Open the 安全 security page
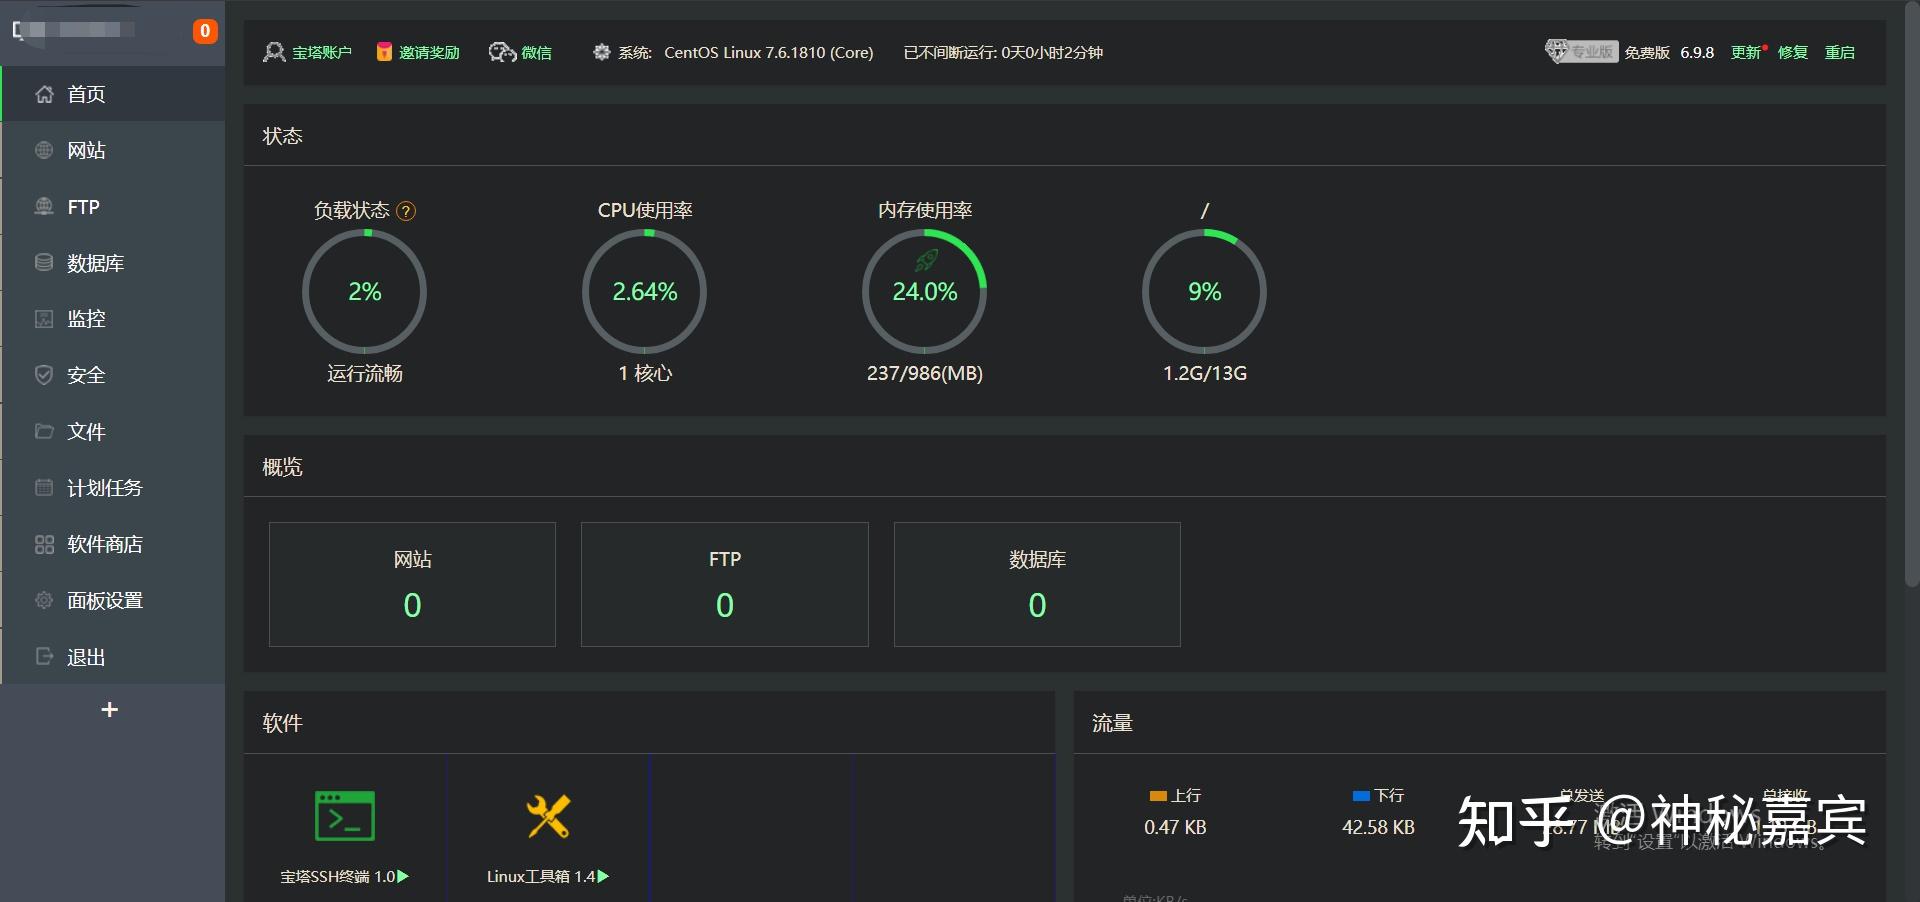Screen dimensions: 1920x902 point(113,375)
